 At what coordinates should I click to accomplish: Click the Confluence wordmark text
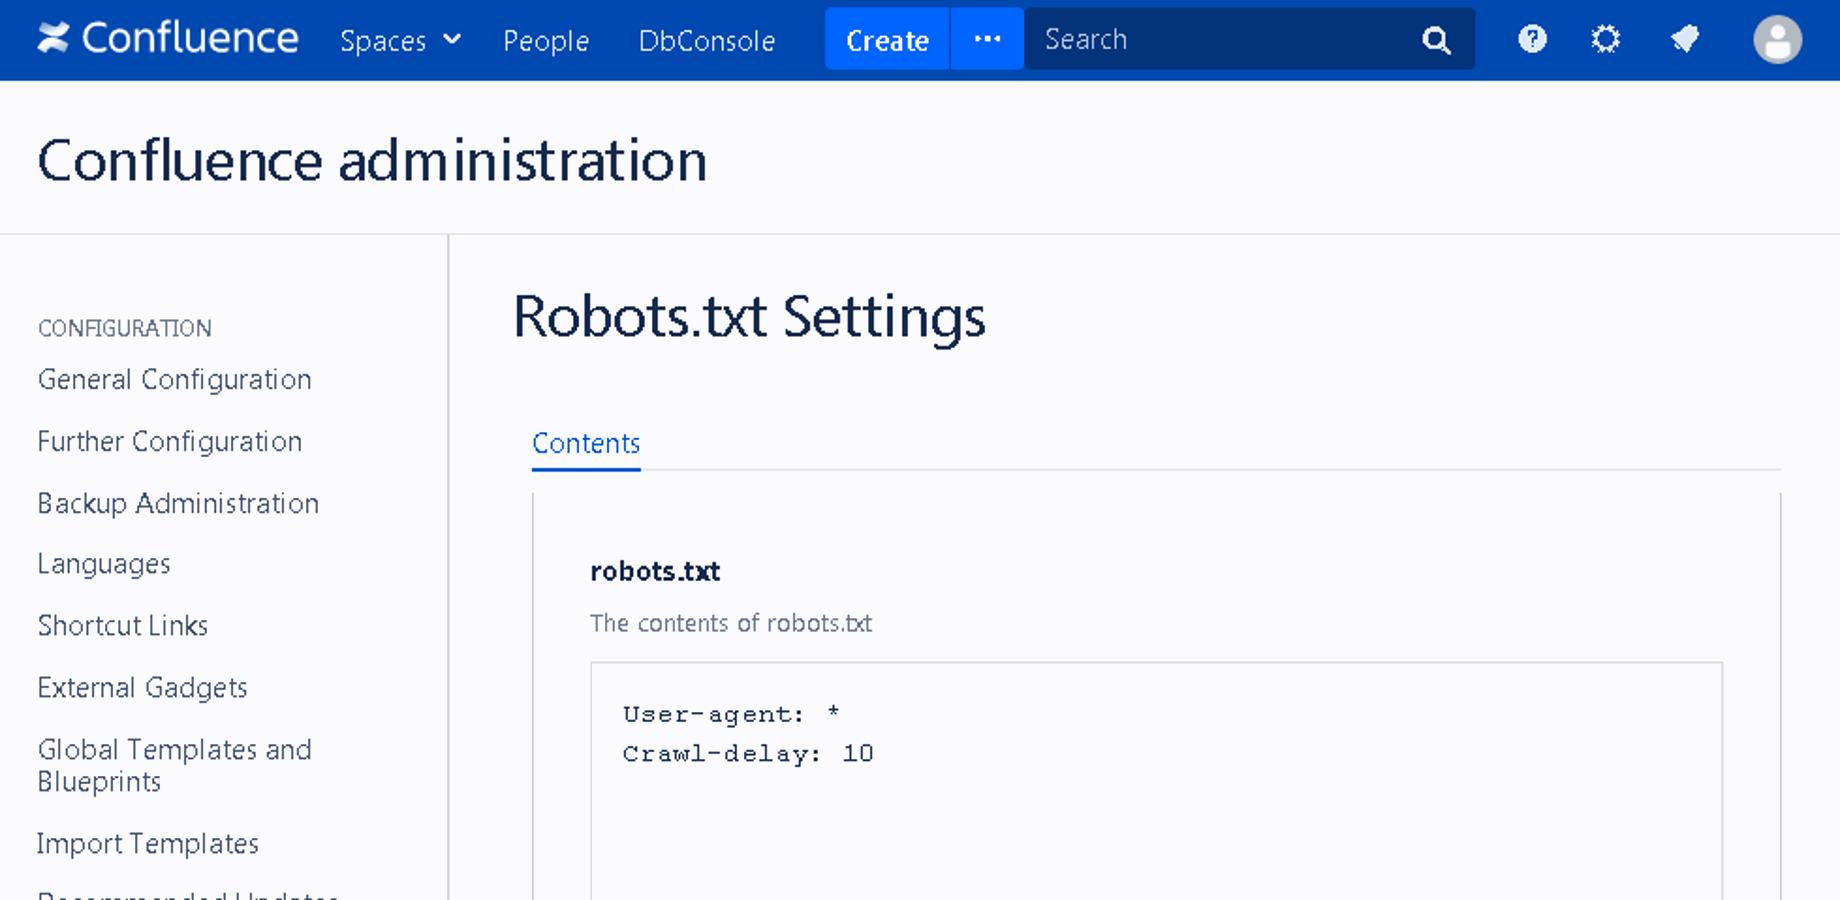pyautogui.click(x=190, y=38)
